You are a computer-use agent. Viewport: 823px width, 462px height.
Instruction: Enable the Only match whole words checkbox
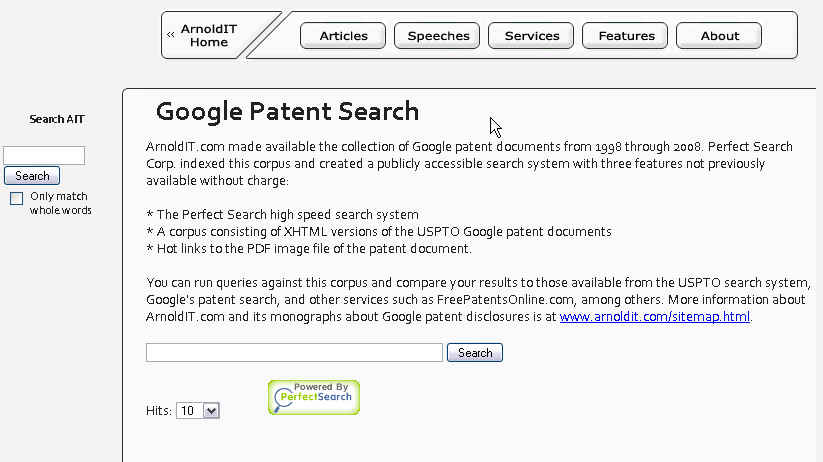tap(17, 198)
